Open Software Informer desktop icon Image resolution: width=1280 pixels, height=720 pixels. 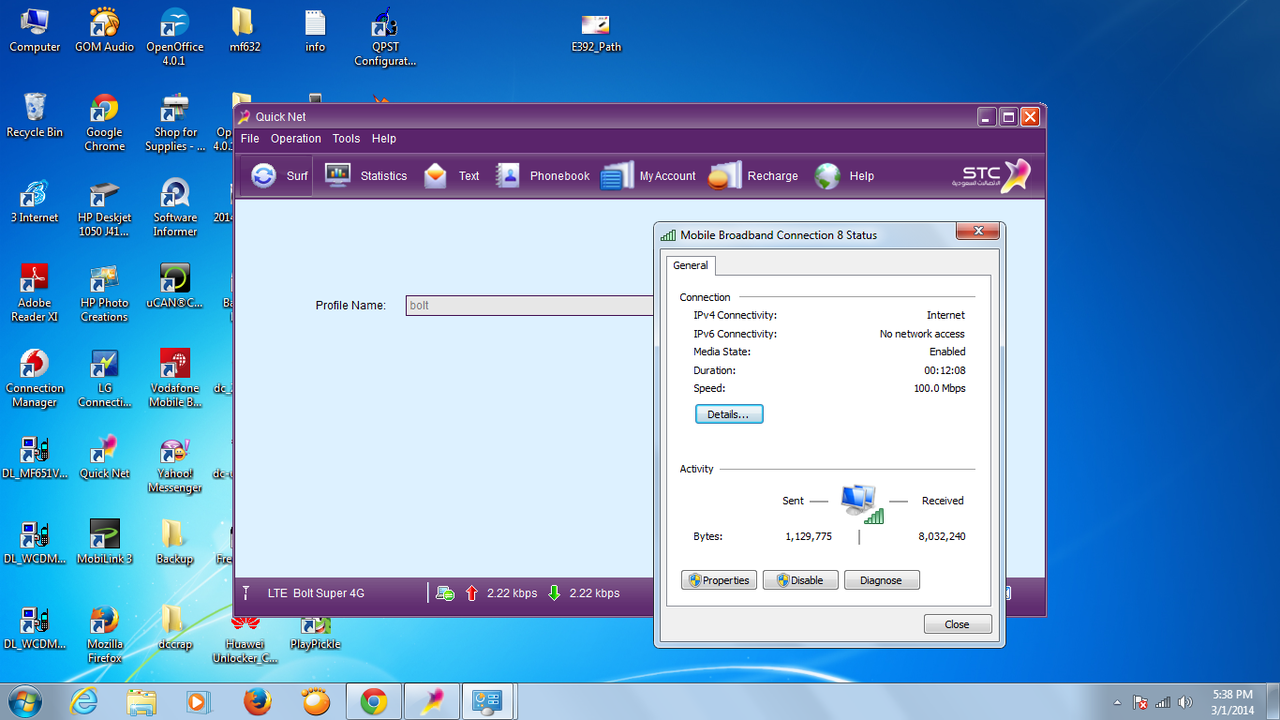click(x=175, y=208)
